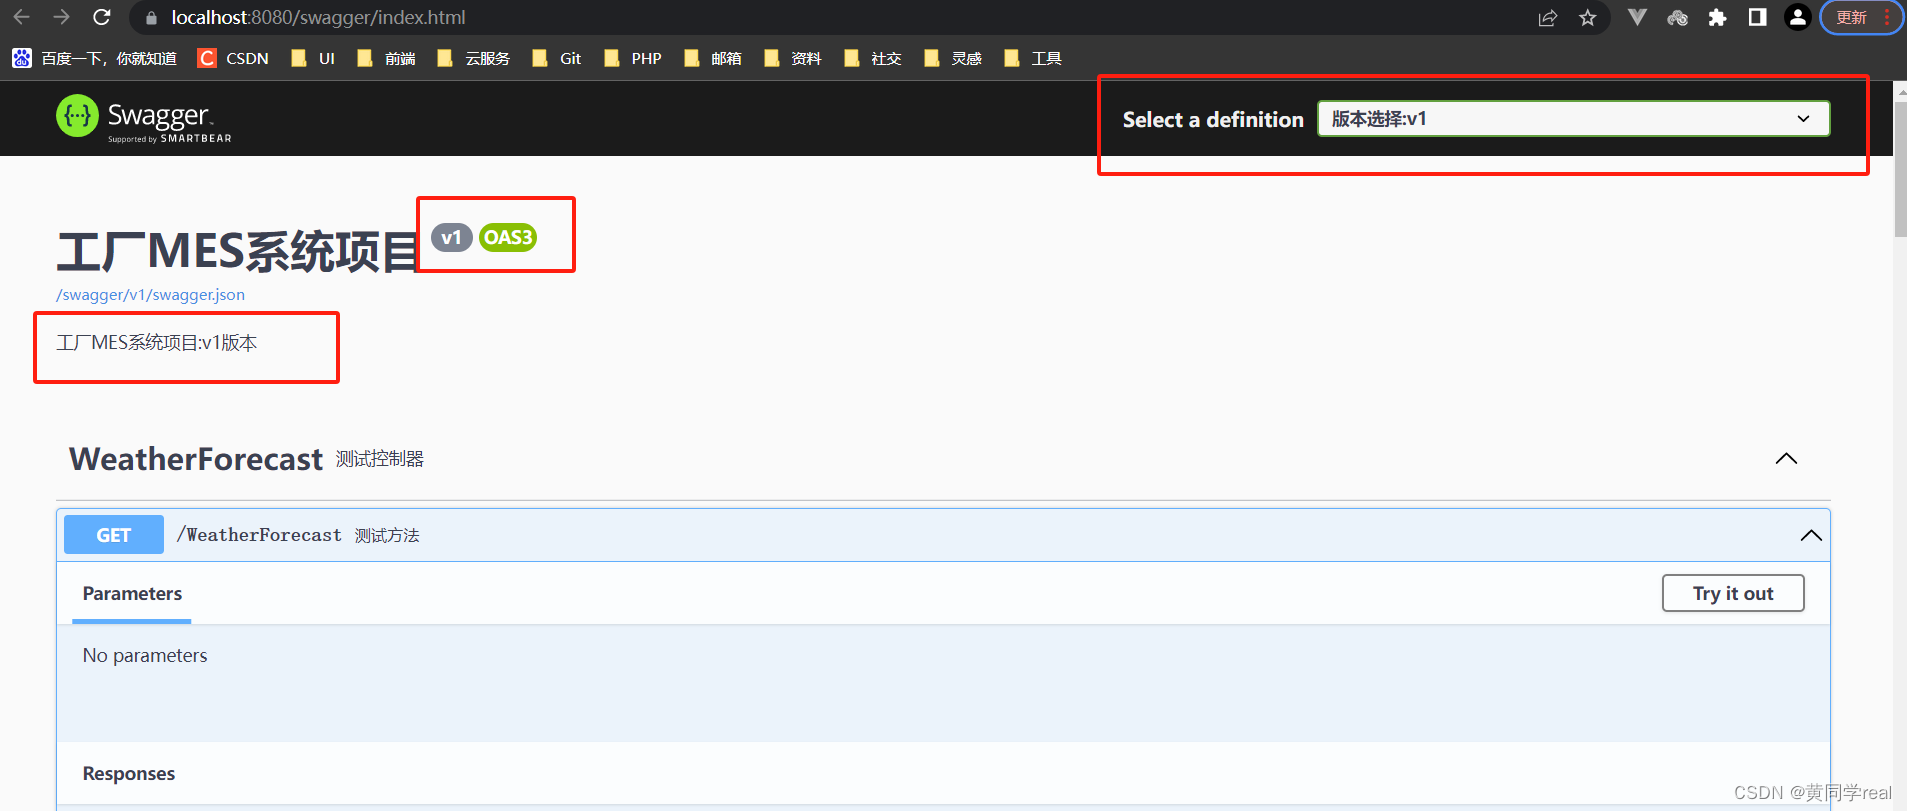Click the Swagger logo
1907x811 pixels.
click(144, 118)
